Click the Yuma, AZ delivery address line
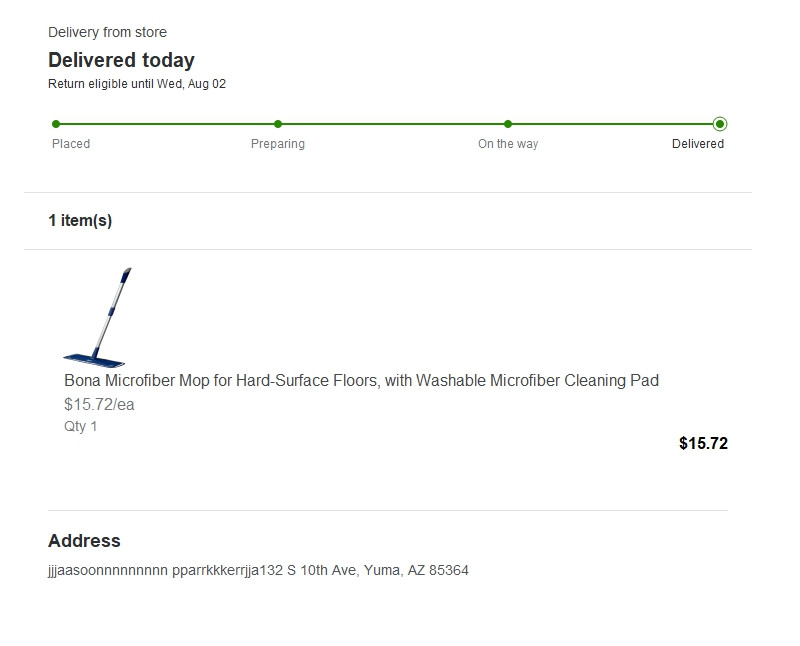800x646 pixels. click(258, 570)
